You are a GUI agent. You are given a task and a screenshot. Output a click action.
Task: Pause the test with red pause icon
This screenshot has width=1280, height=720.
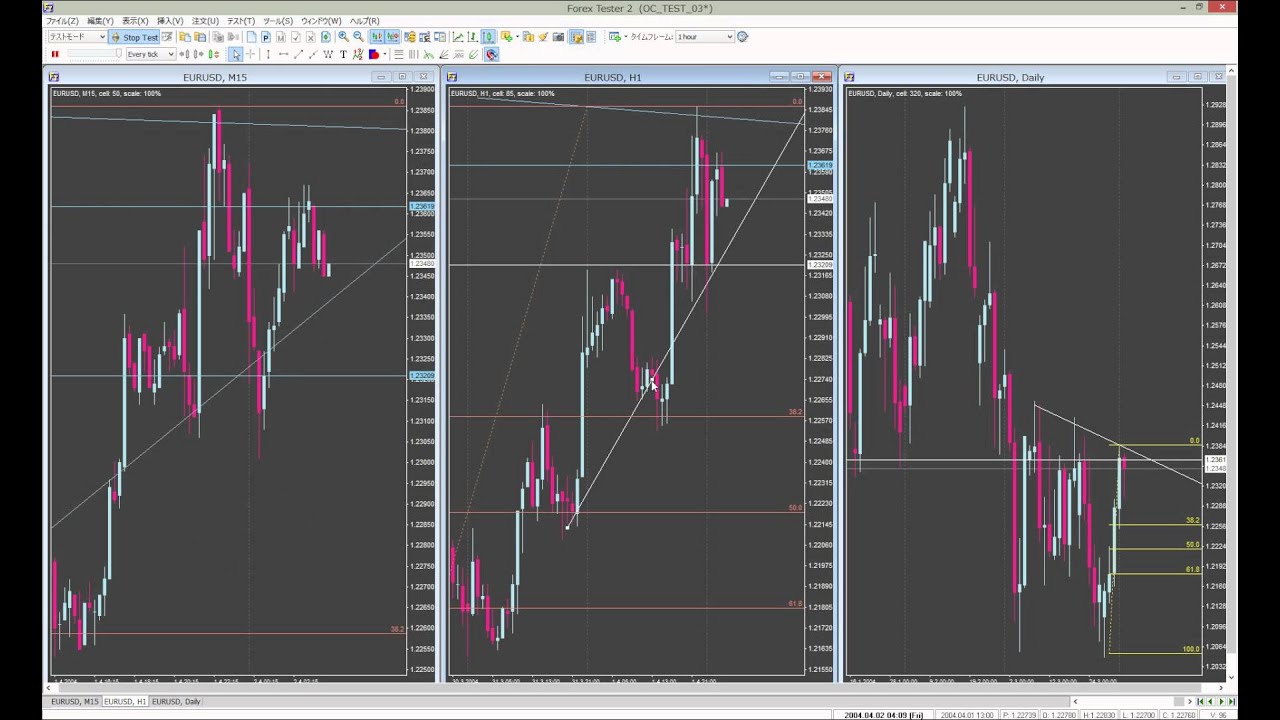55,54
